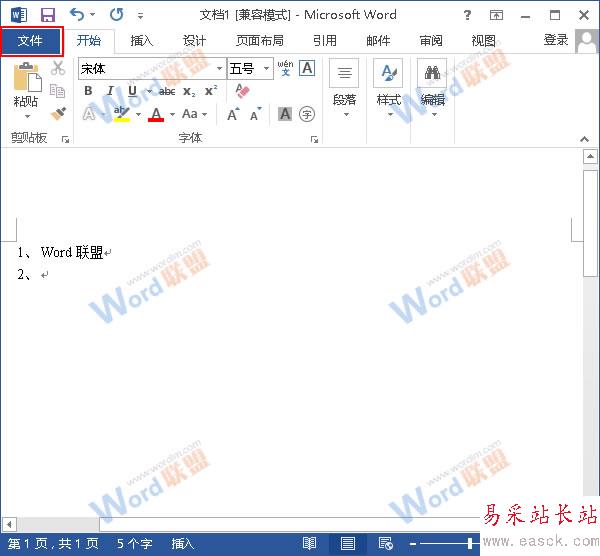Click the Word application icon in title bar
Screen dimensions: 600x556
click(x=18, y=15)
